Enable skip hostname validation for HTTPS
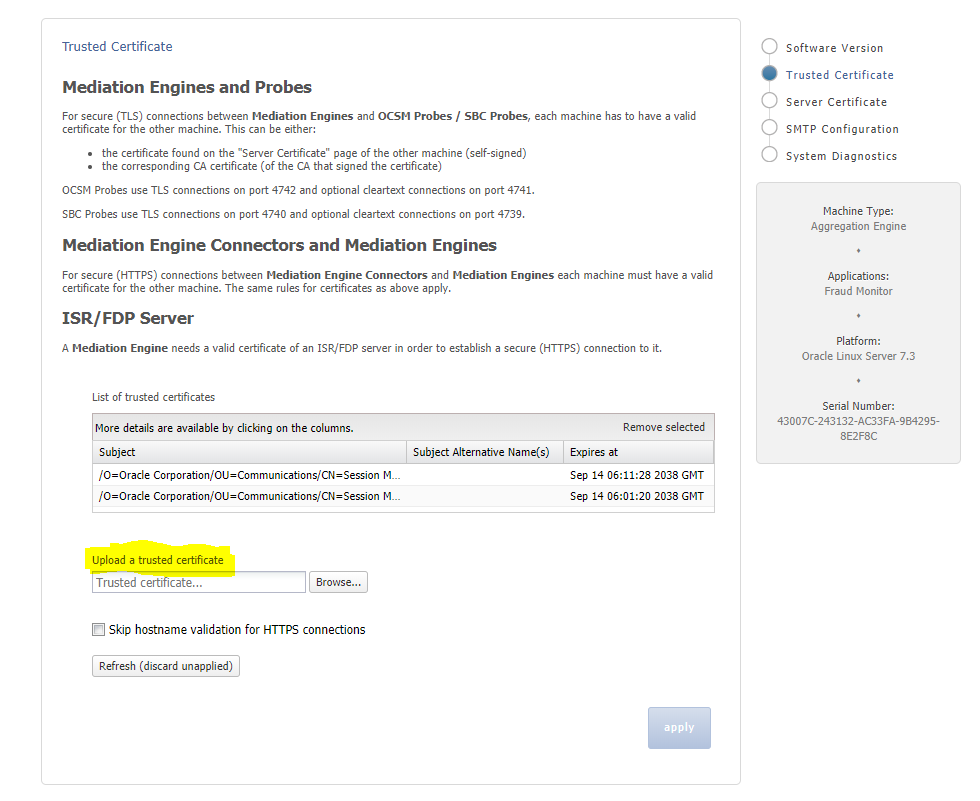Image resolution: width=980 pixels, height=801 pixels. (98, 629)
